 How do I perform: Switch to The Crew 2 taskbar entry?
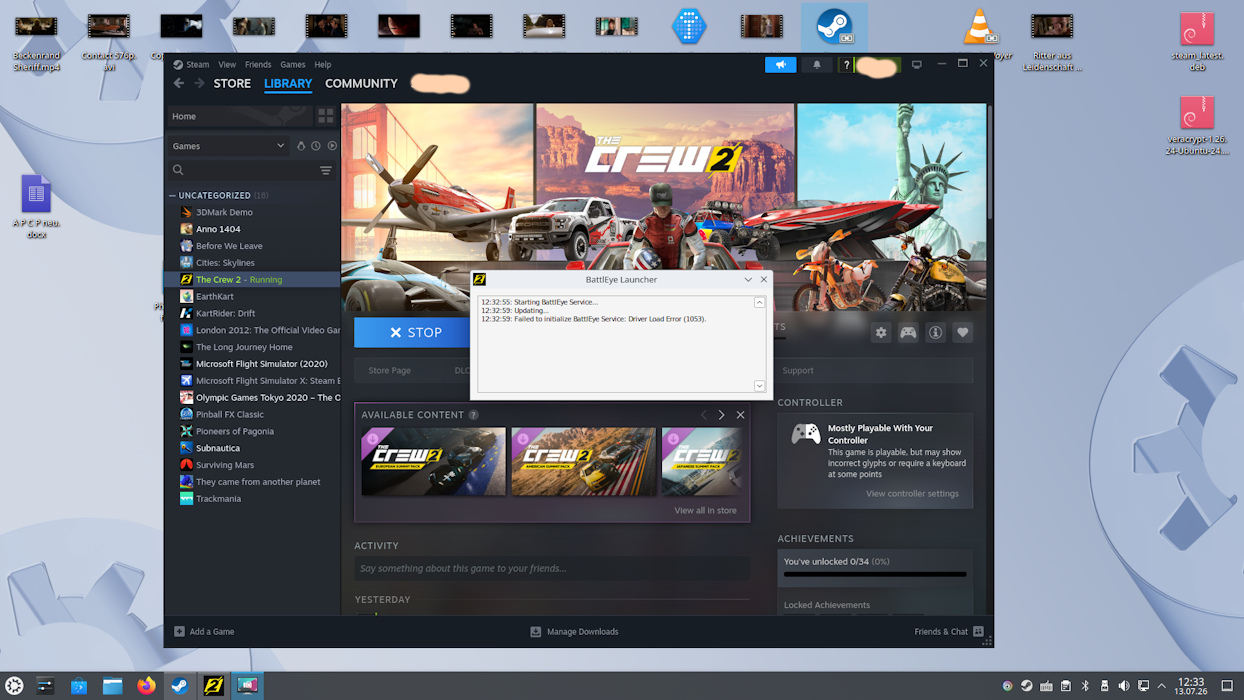[214, 686]
